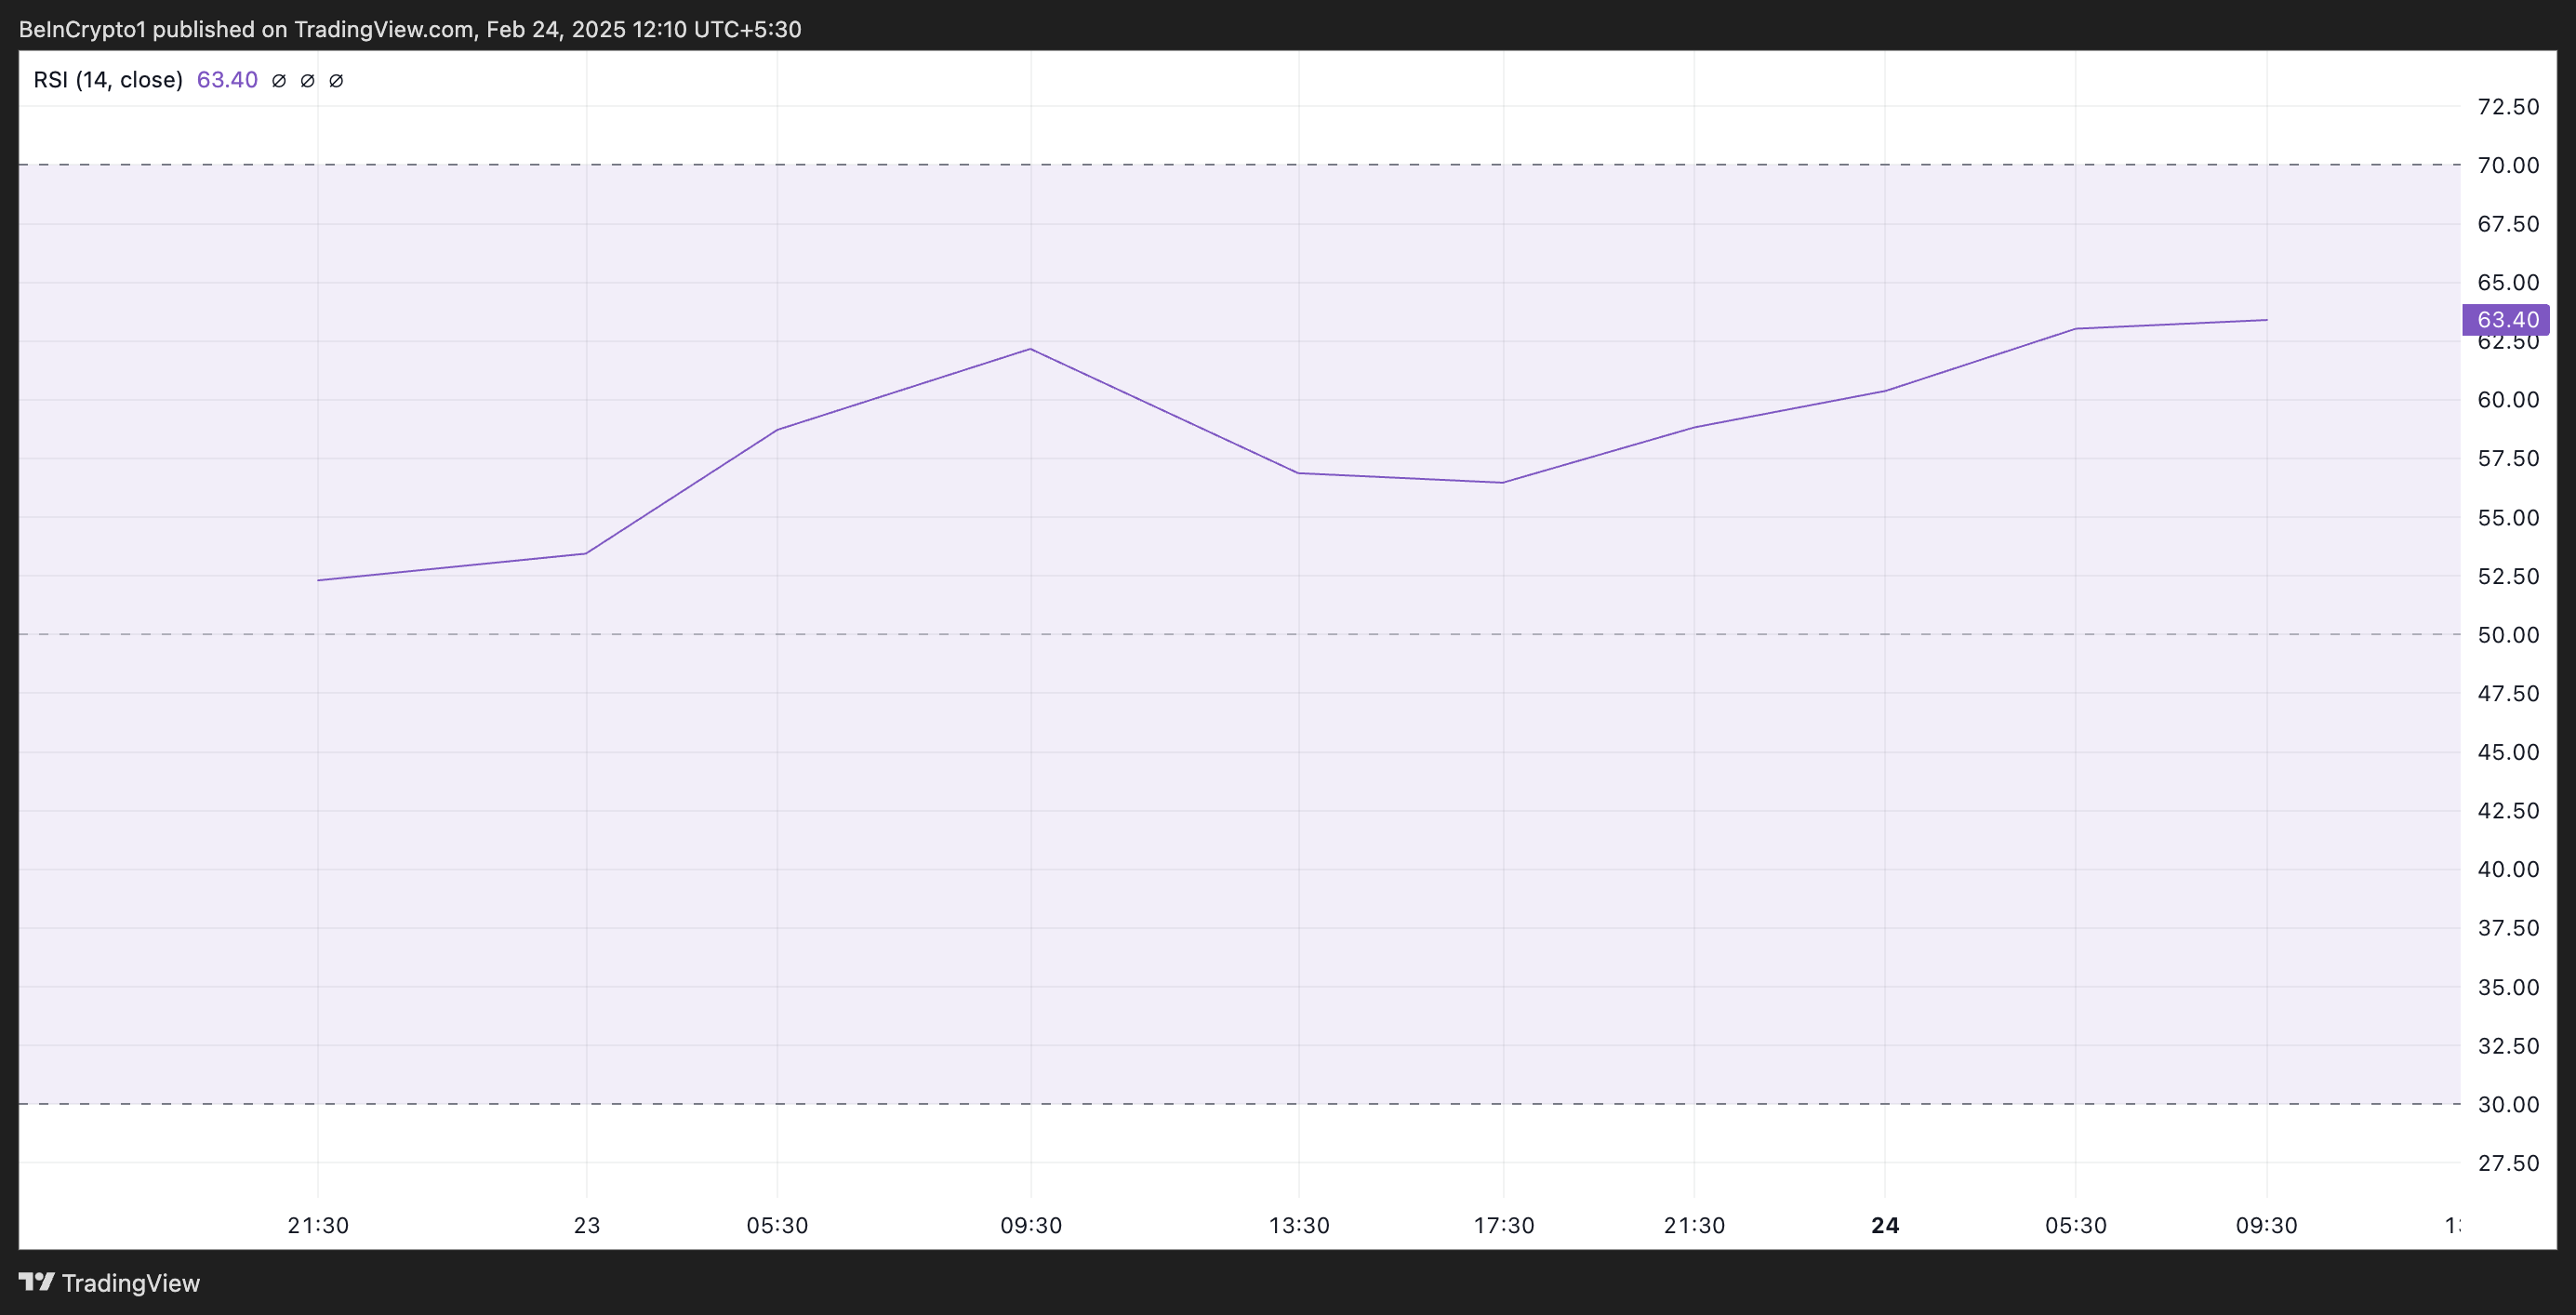The image size is (2576, 1315).
Task: Click the 17:30 time axis label
Action: (1503, 1225)
